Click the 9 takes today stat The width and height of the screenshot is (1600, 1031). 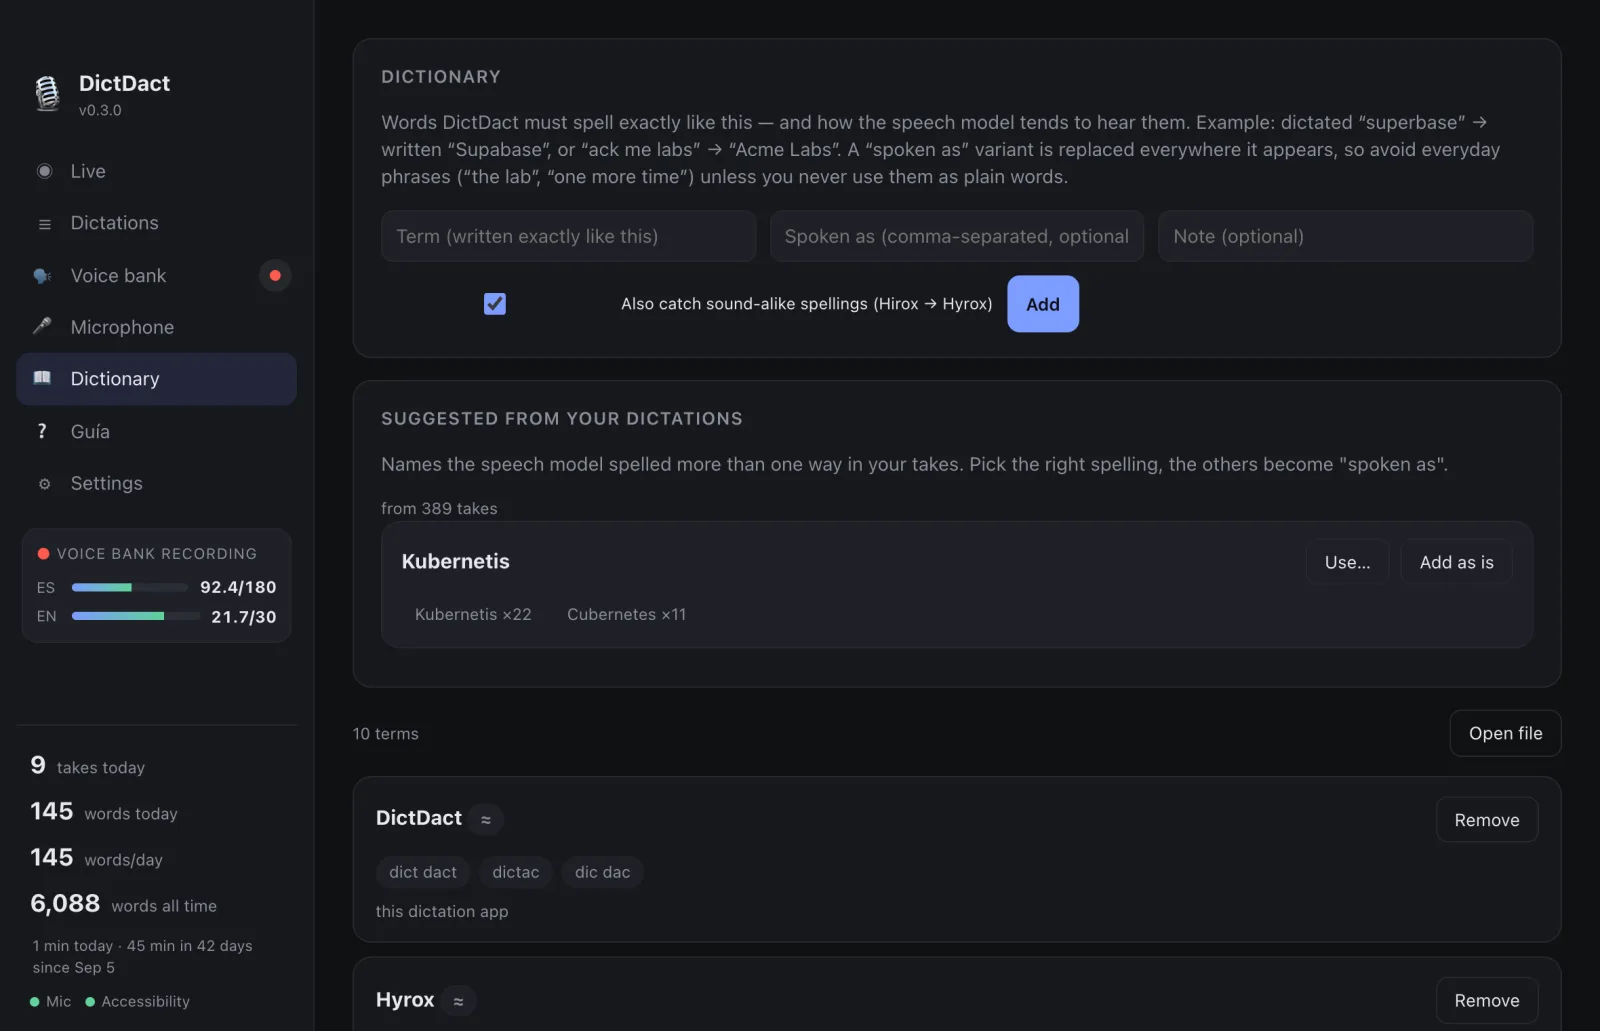point(88,766)
